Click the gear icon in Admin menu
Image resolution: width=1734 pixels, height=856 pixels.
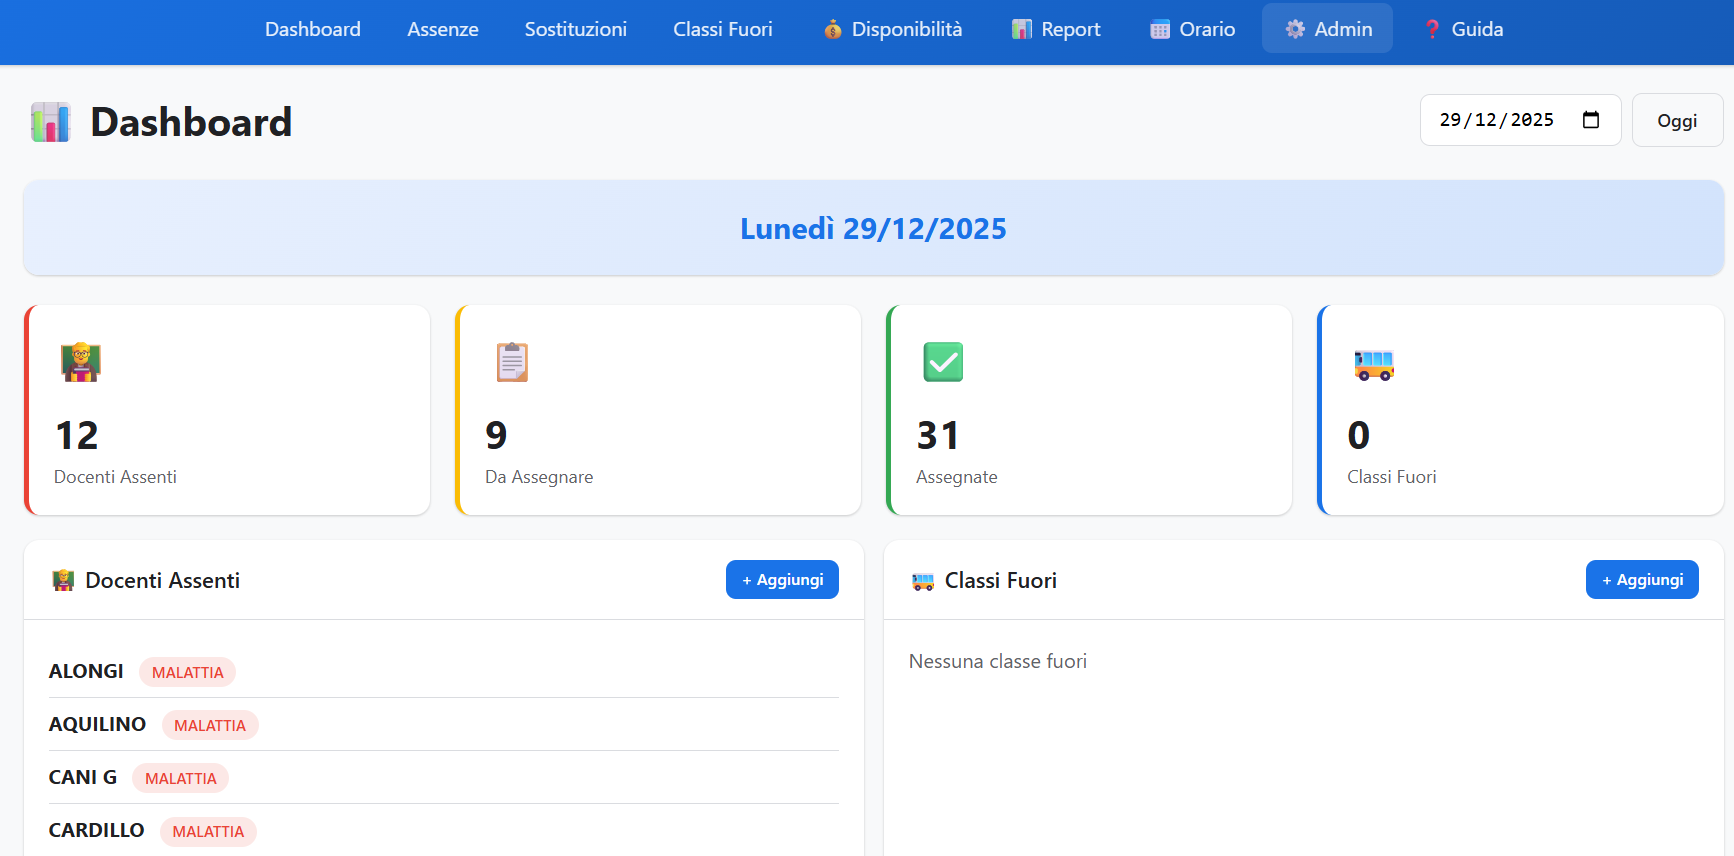1295,29
